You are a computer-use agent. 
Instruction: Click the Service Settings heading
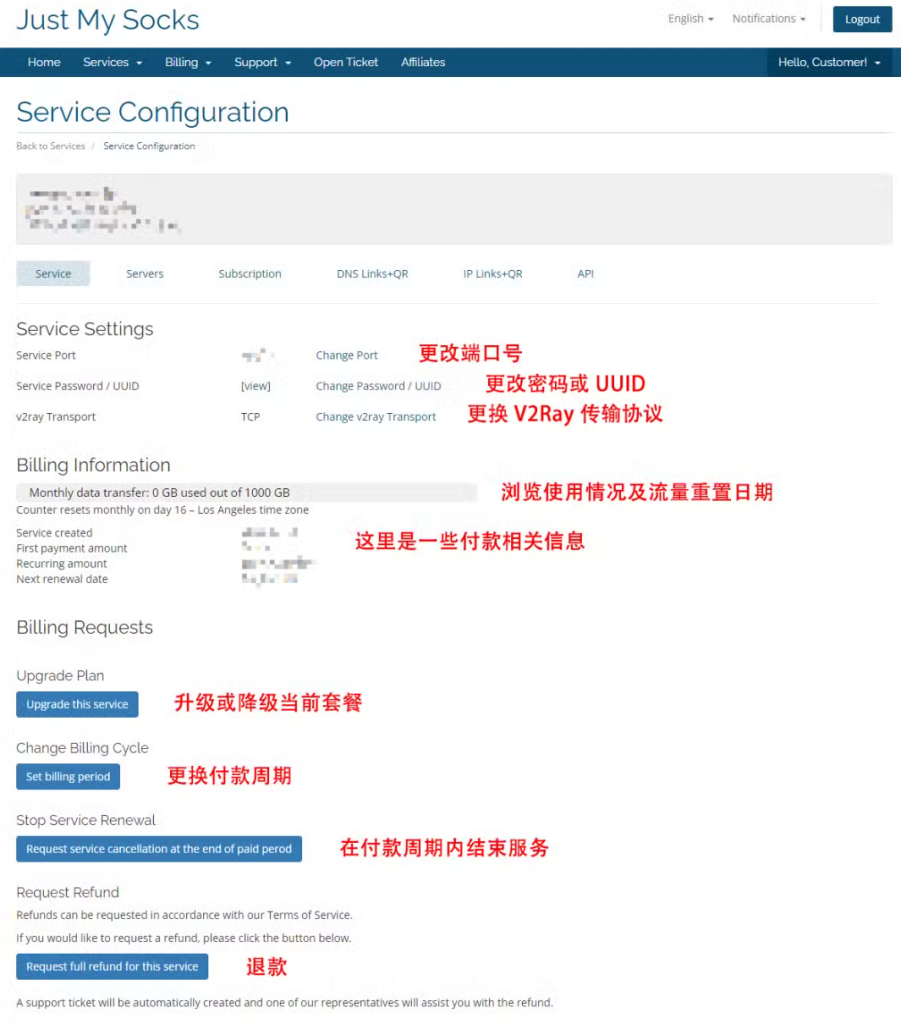pyautogui.click(x=85, y=329)
